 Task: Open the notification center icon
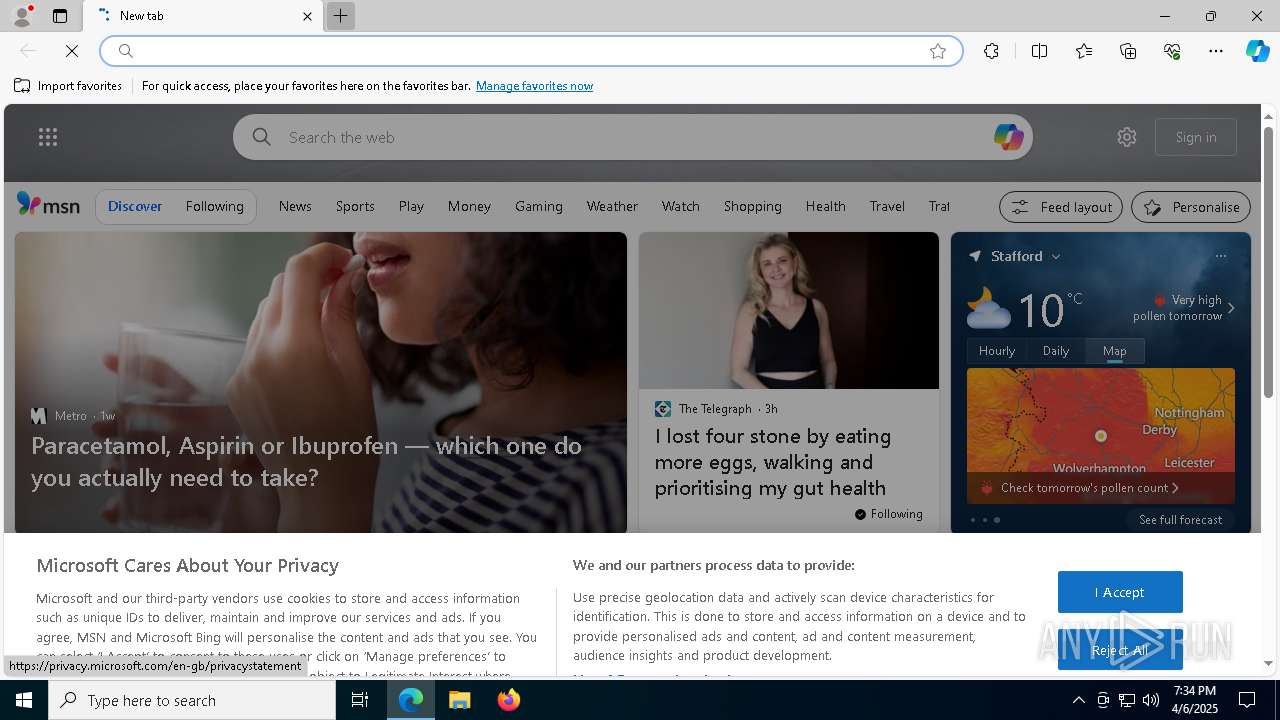click(1247, 700)
